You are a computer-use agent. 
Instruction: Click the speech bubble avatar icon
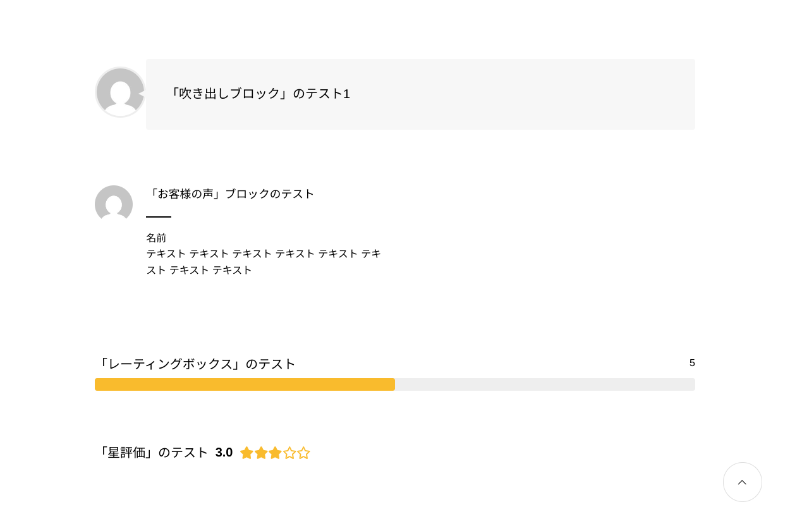(120, 92)
